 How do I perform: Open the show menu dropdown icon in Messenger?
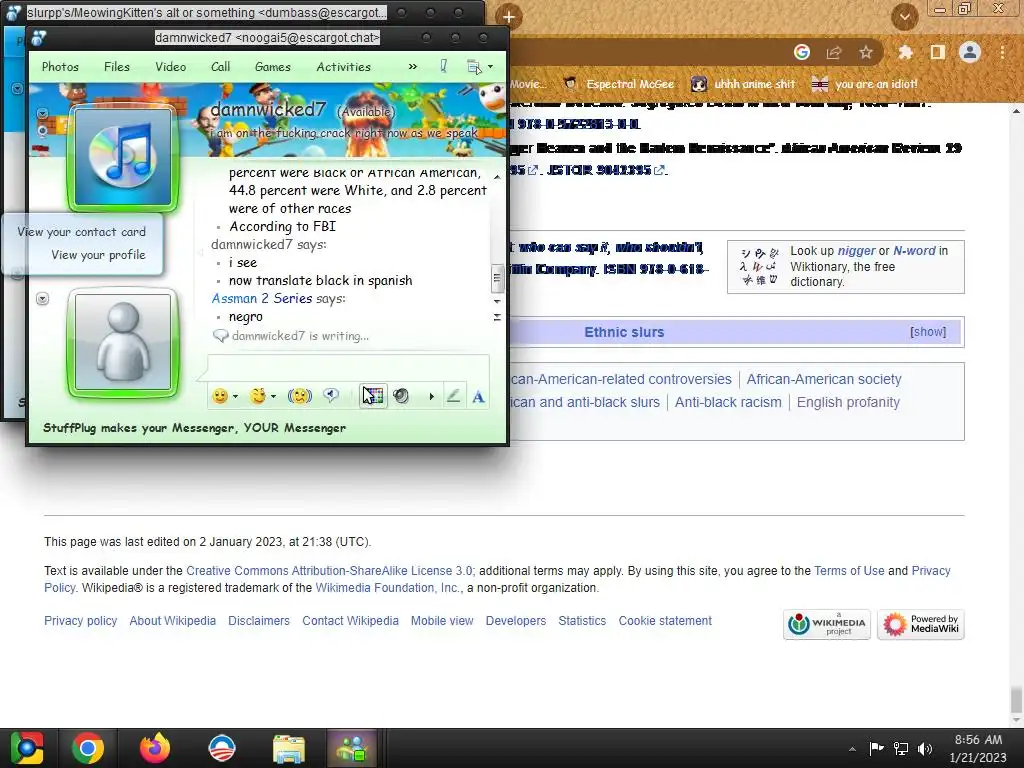click(x=479, y=67)
